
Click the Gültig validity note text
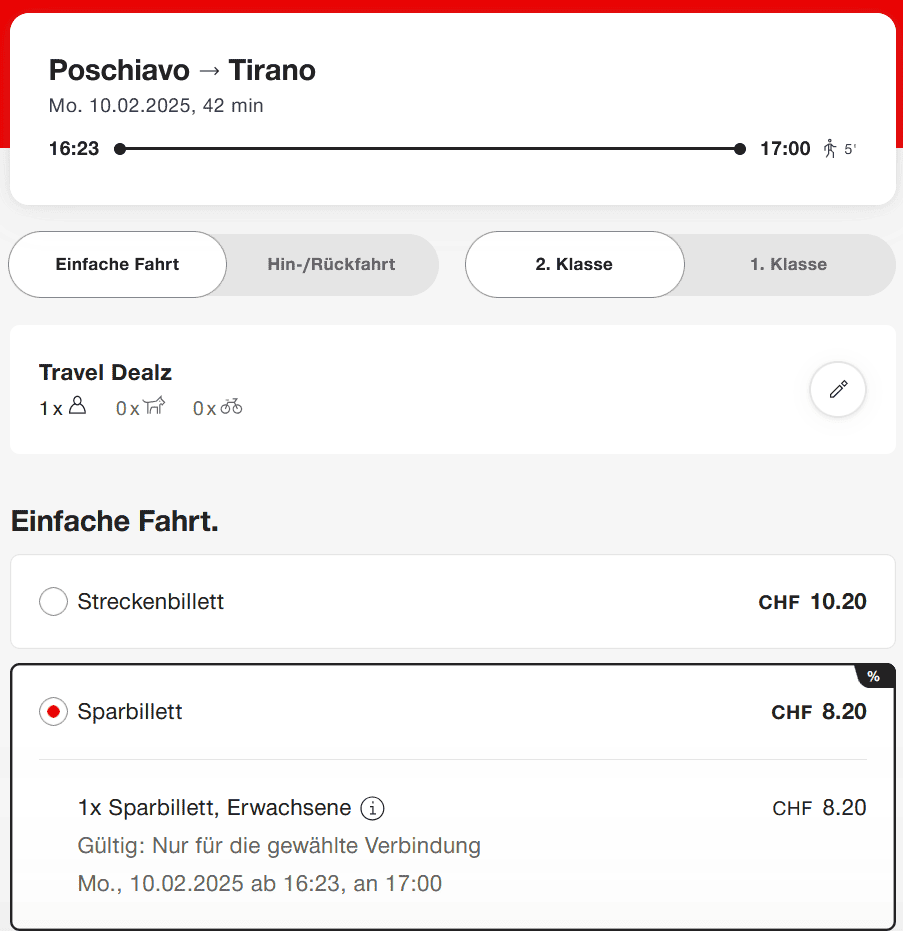click(x=279, y=846)
